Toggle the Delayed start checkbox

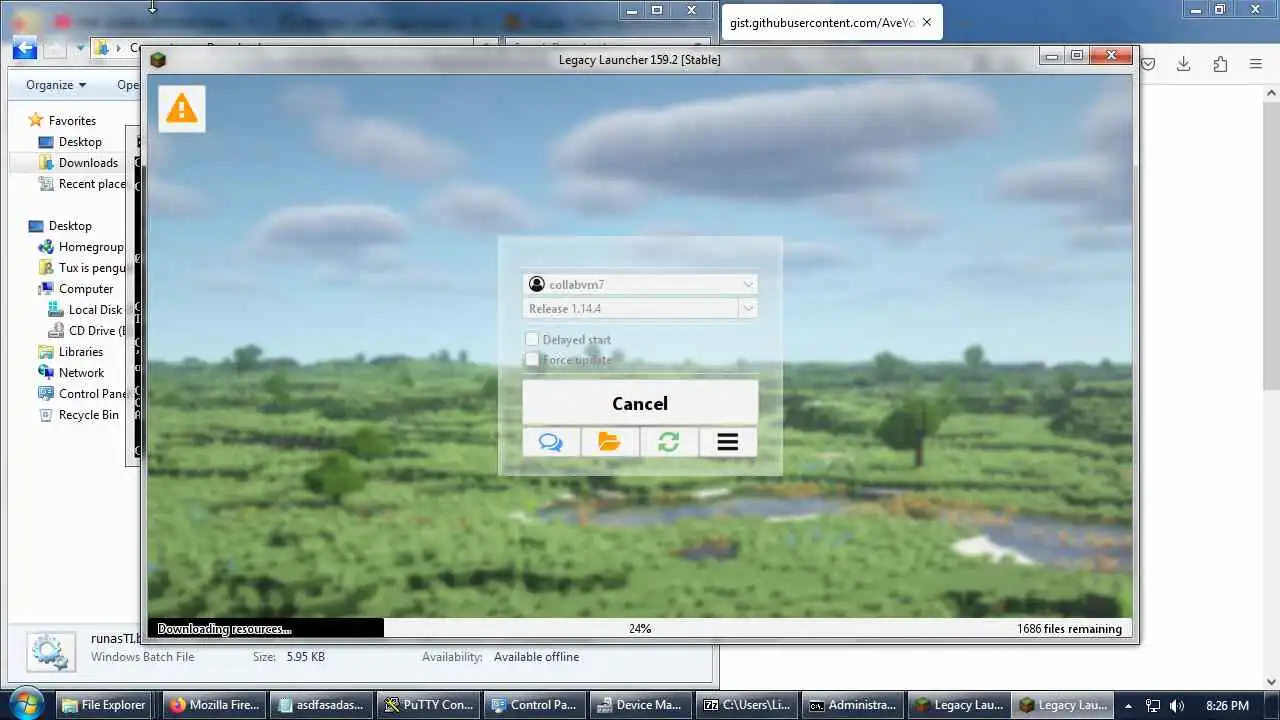[x=532, y=339]
